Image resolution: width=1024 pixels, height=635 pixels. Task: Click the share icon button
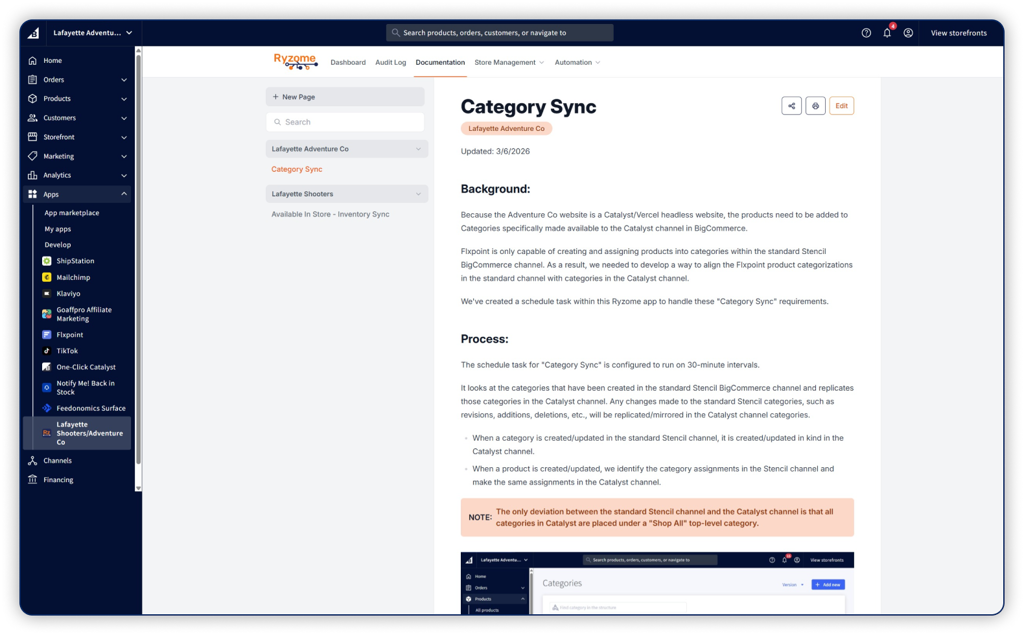[791, 106]
